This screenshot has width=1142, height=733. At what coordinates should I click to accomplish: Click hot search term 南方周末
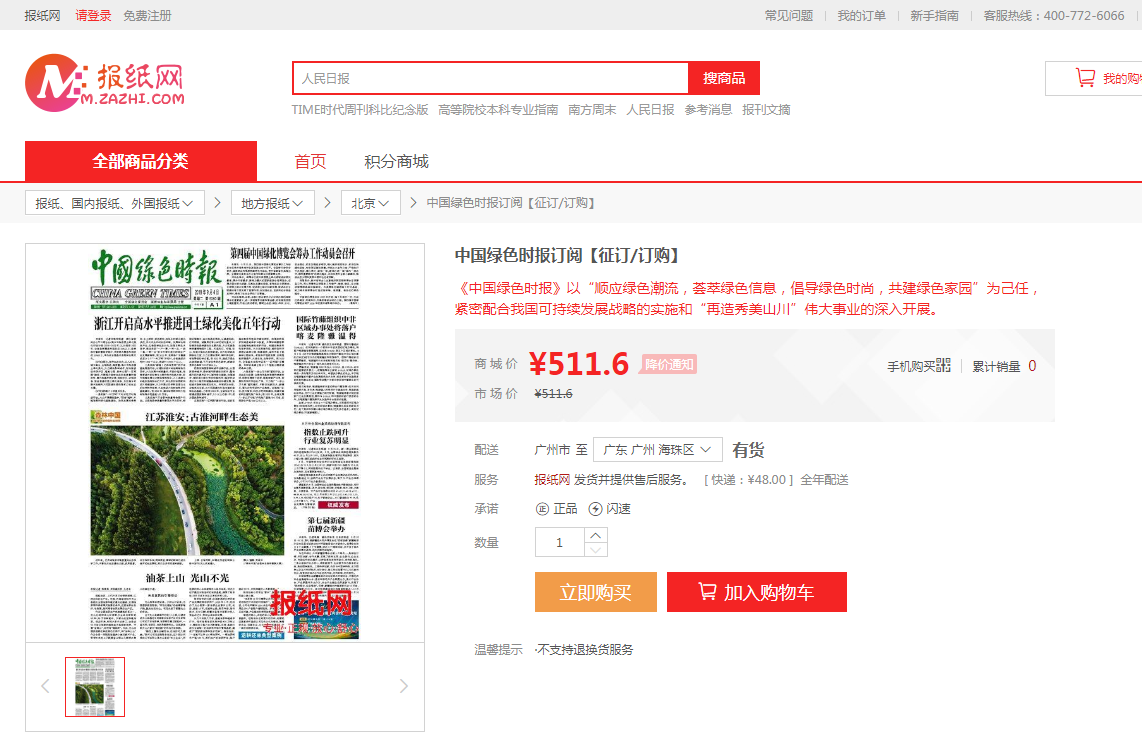pos(592,109)
